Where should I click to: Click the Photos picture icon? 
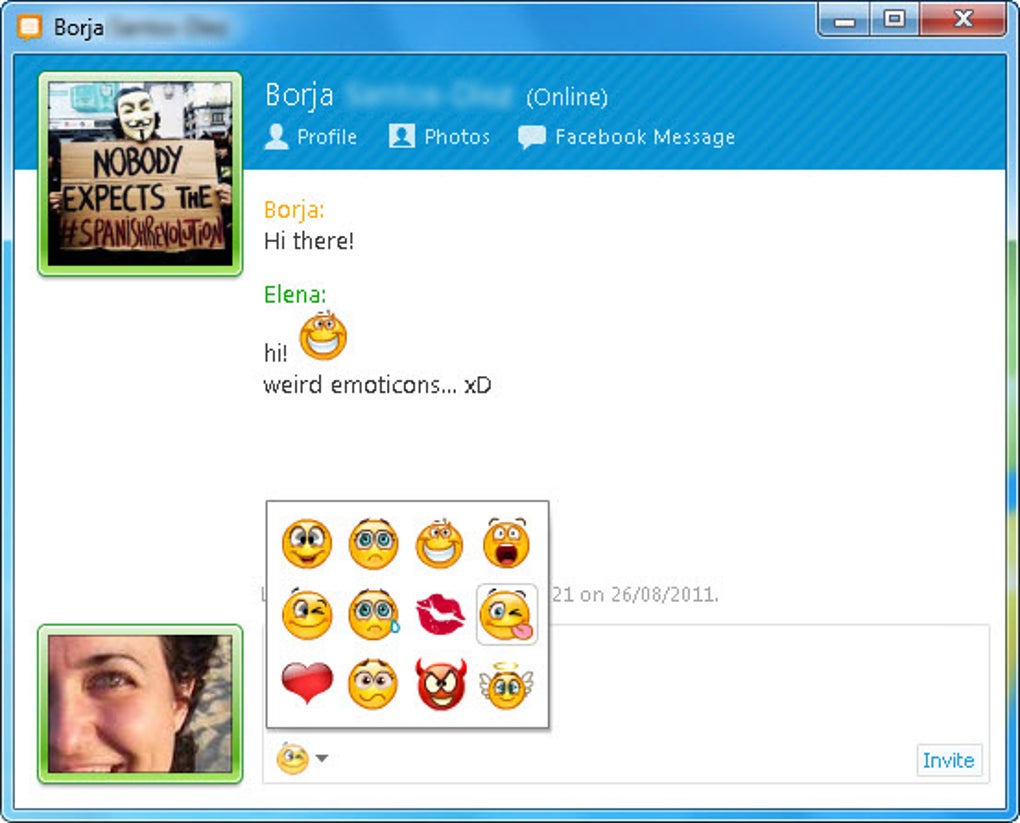[x=401, y=136]
